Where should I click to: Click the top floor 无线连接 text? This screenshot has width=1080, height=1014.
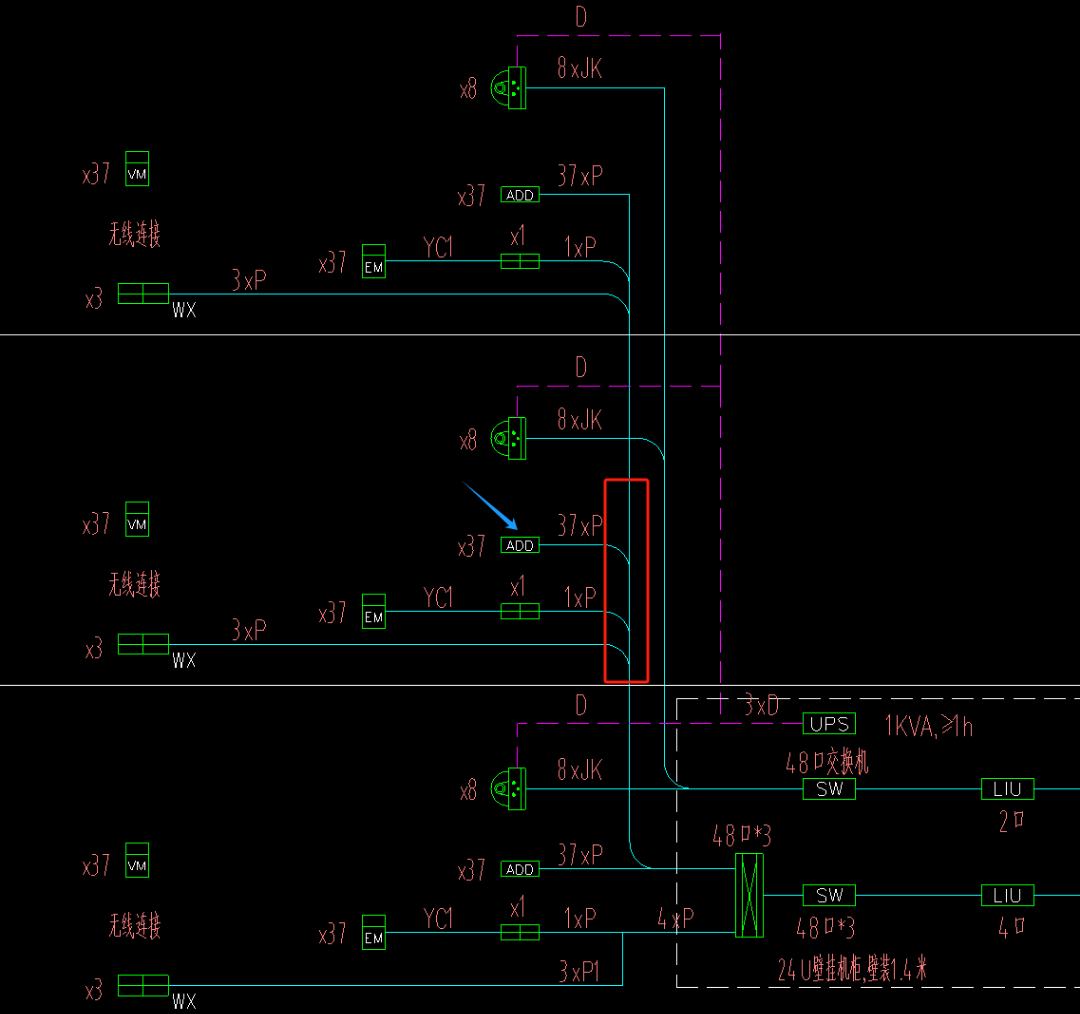[134, 234]
